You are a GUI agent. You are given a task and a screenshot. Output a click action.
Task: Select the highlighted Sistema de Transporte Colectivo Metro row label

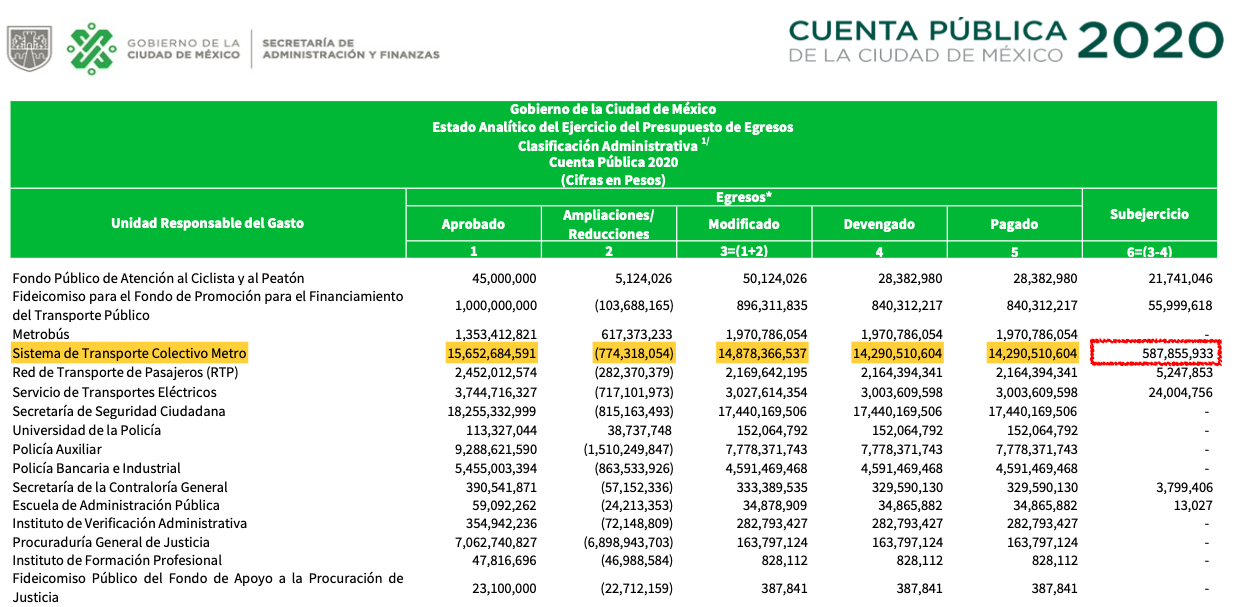[x=129, y=353]
